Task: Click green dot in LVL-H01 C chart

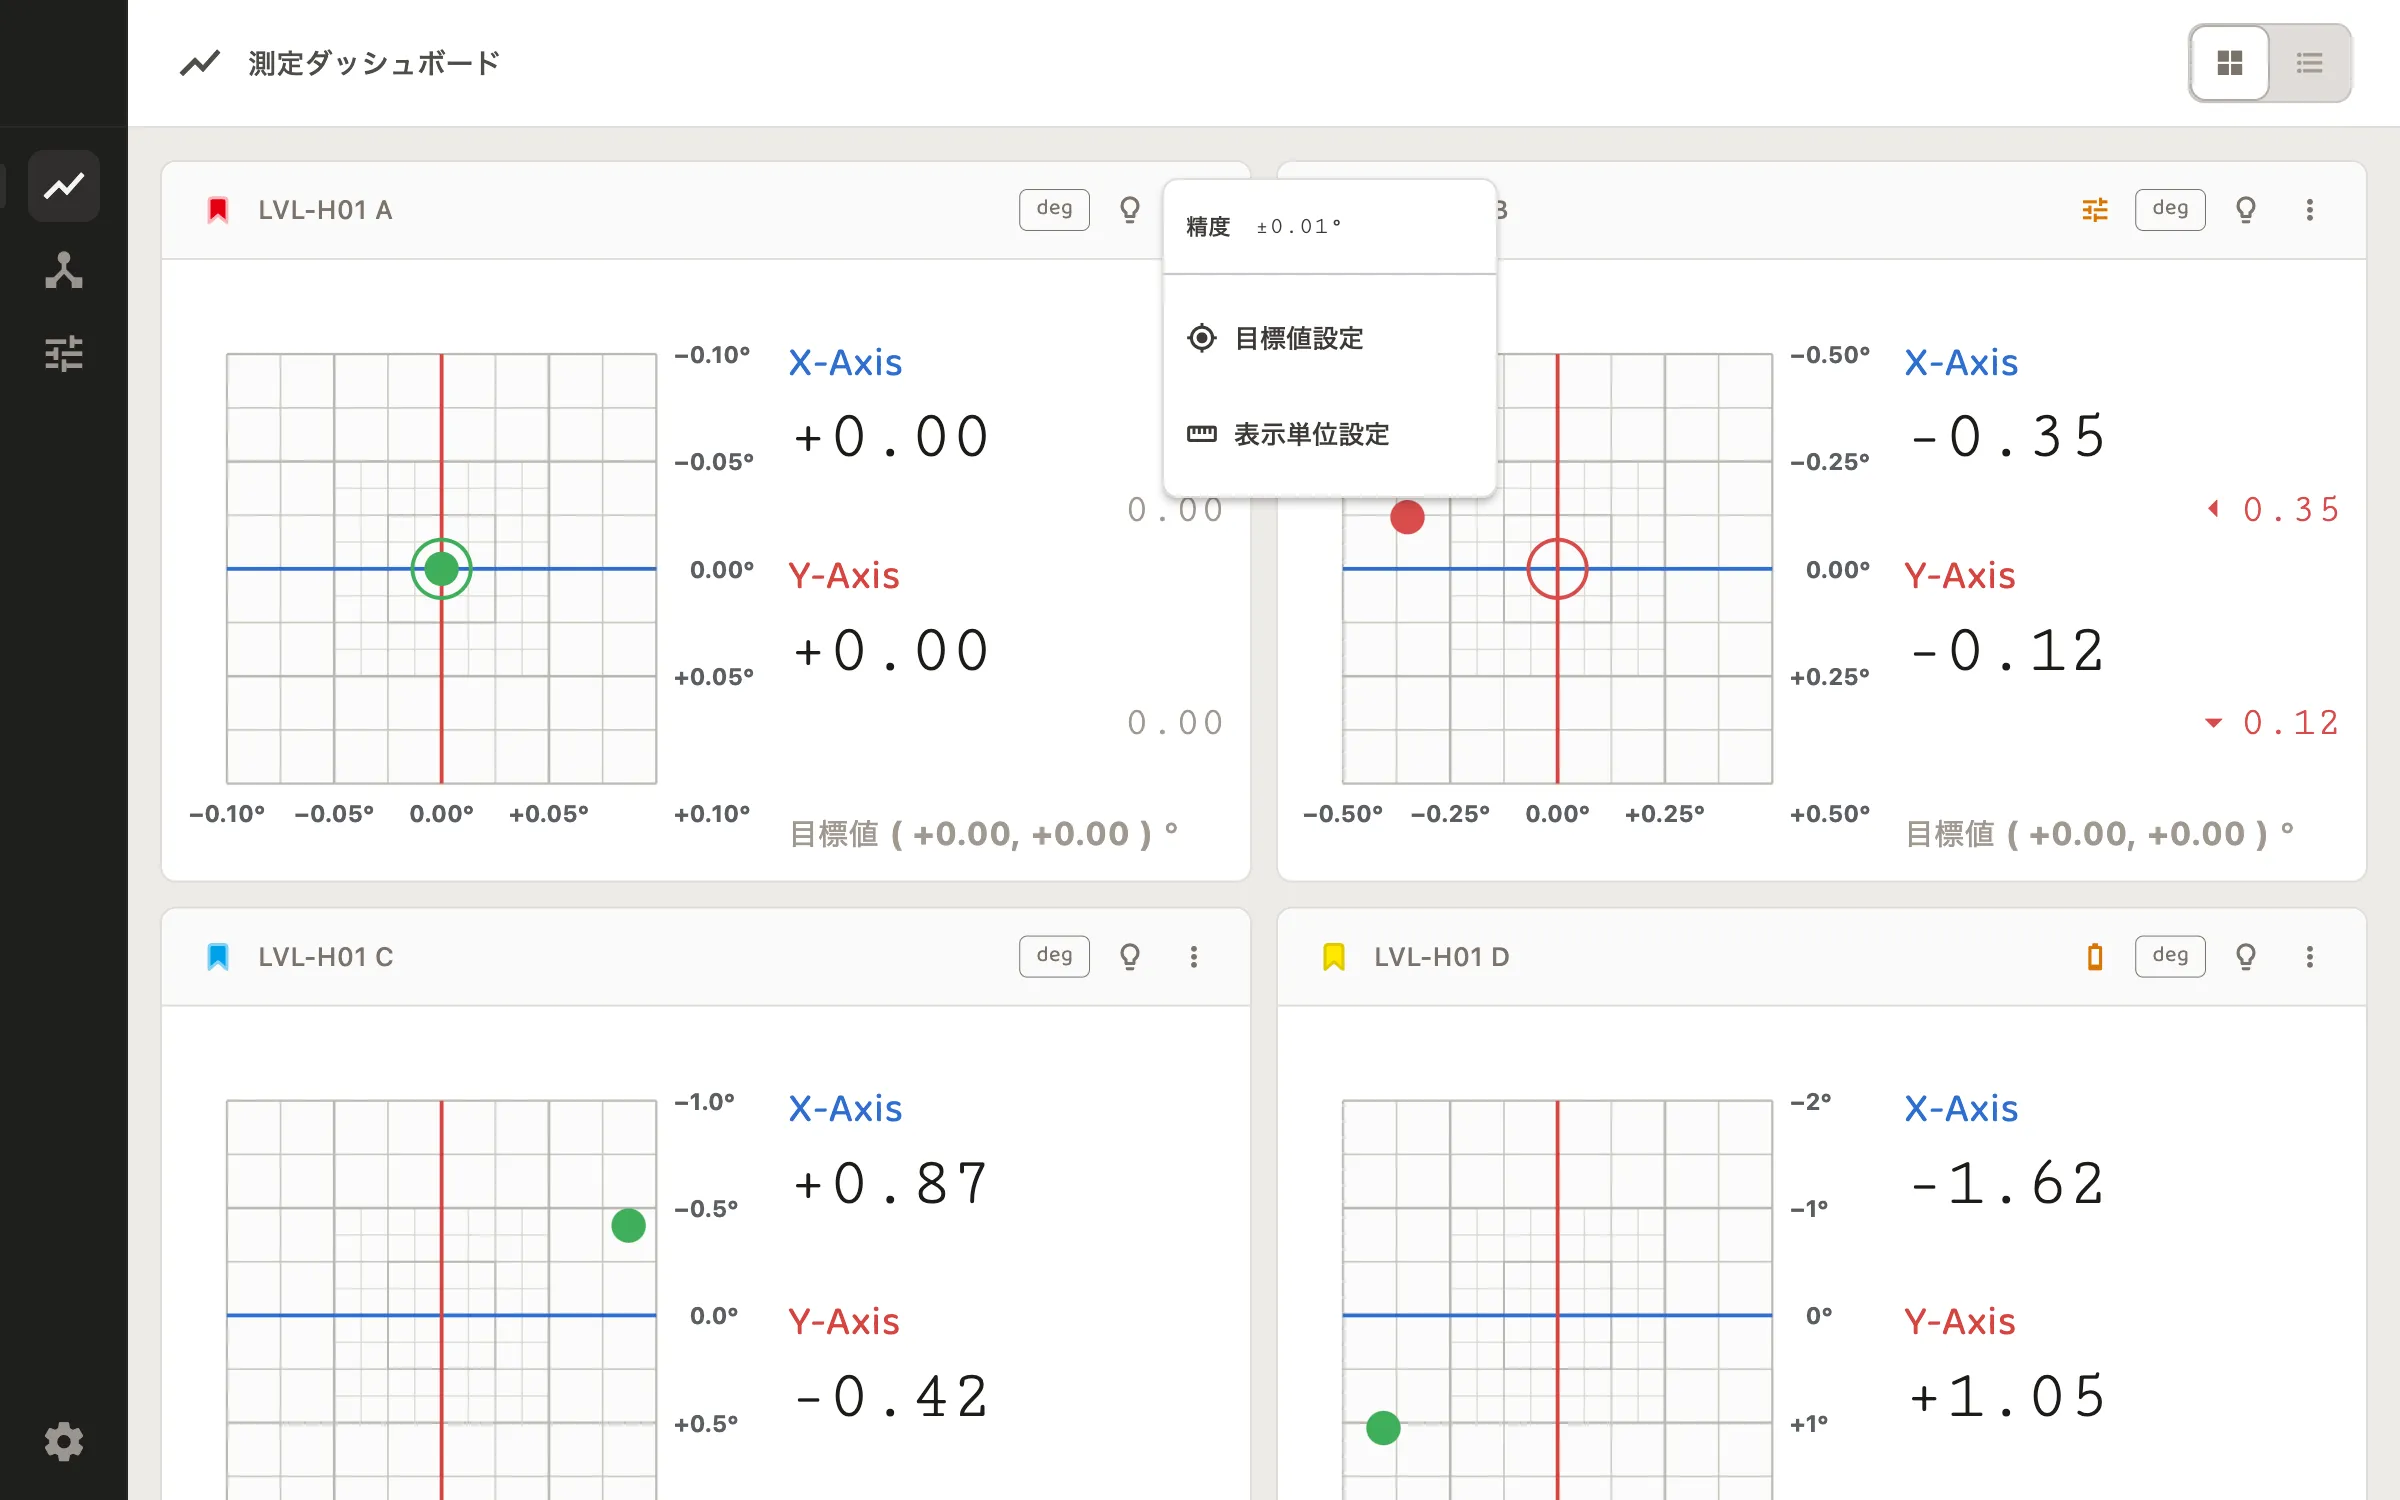Action: 628,1225
